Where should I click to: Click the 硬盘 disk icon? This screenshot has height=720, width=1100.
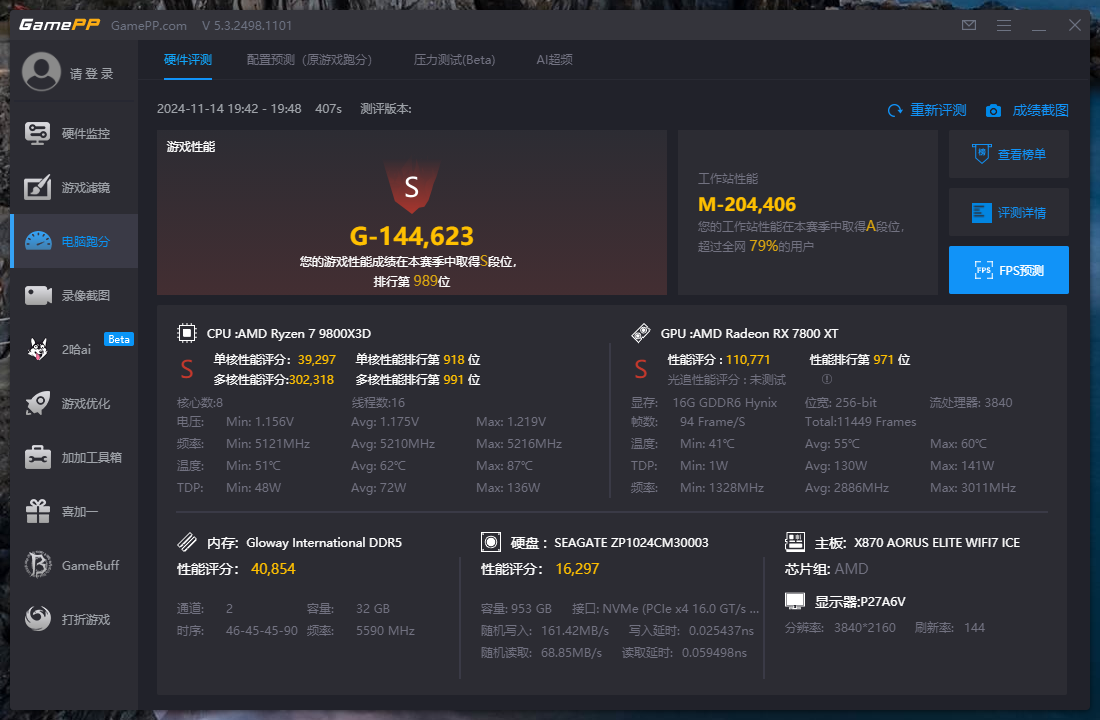coord(491,542)
